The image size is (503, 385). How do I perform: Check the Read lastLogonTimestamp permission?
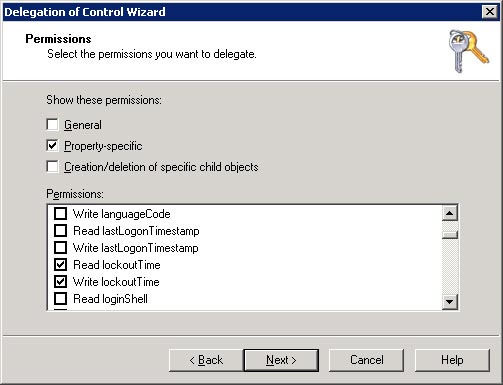pyautogui.click(x=60, y=231)
